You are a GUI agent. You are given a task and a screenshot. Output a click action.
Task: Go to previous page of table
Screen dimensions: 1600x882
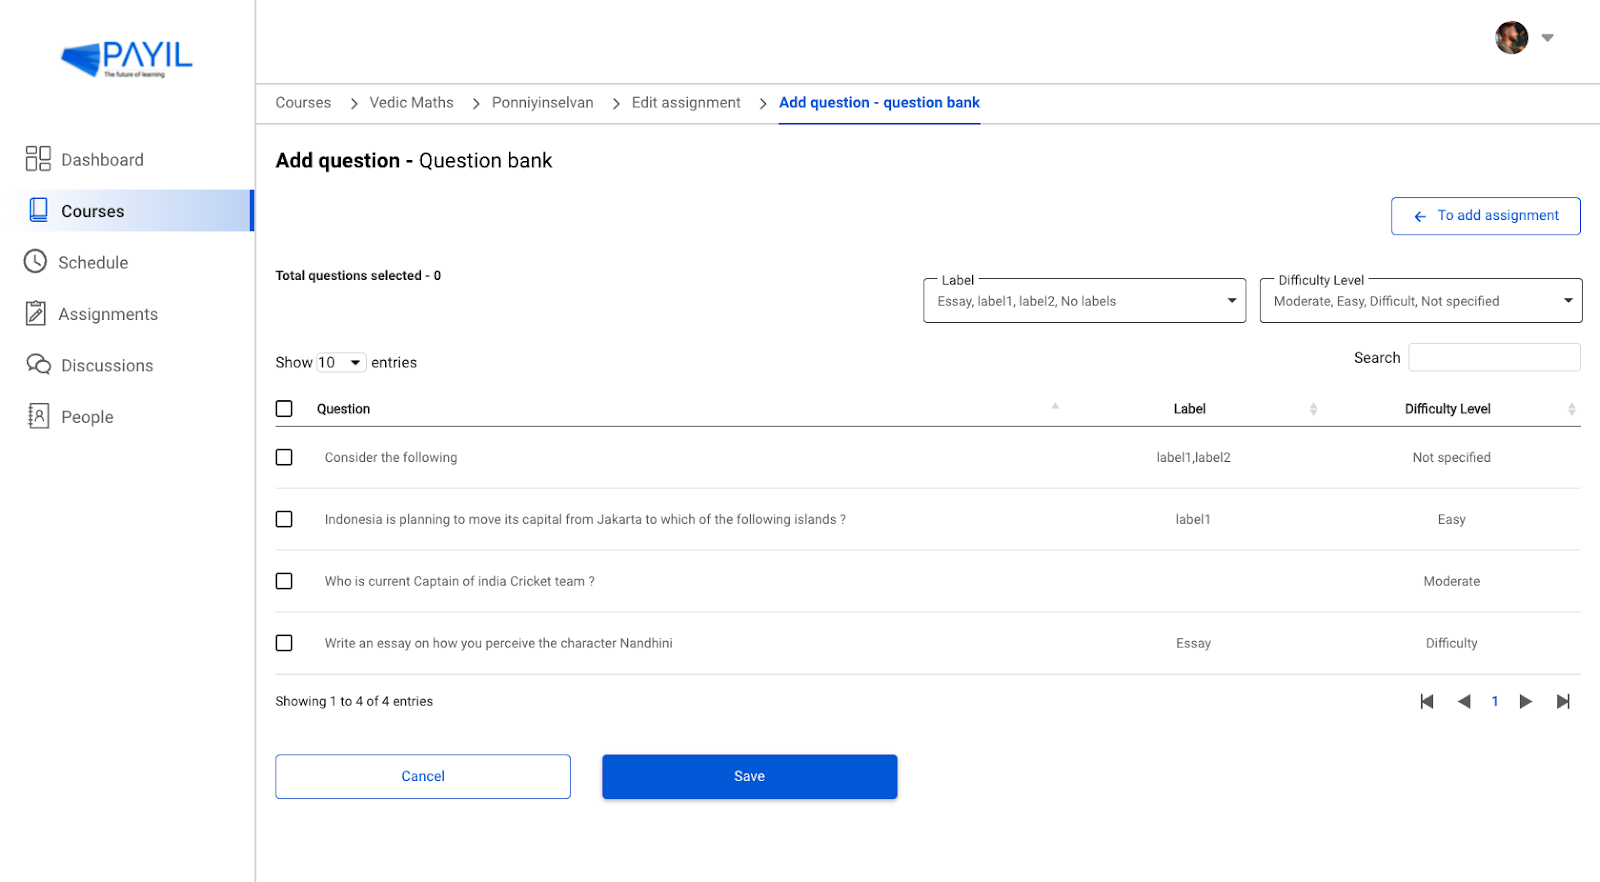coord(1464,701)
